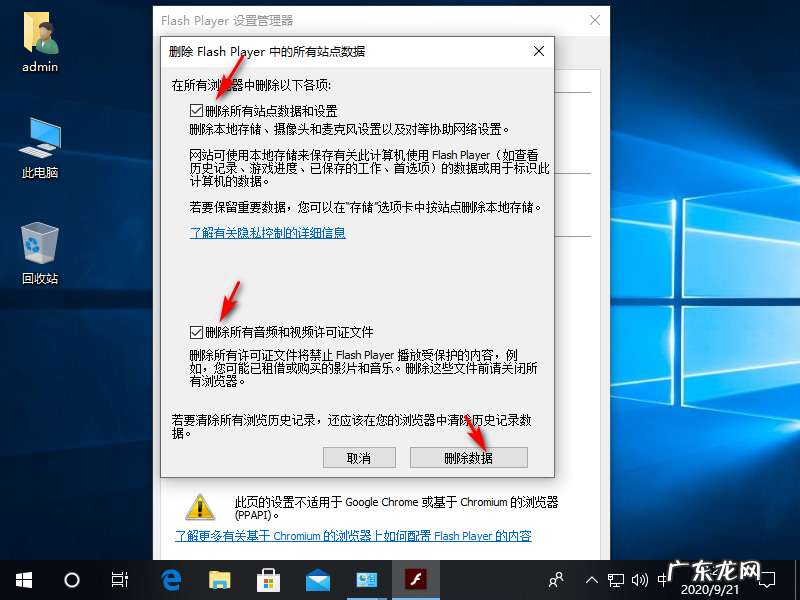The image size is (800, 600).
Task: Open network settings from the tray icon
Action: coord(617,580)
